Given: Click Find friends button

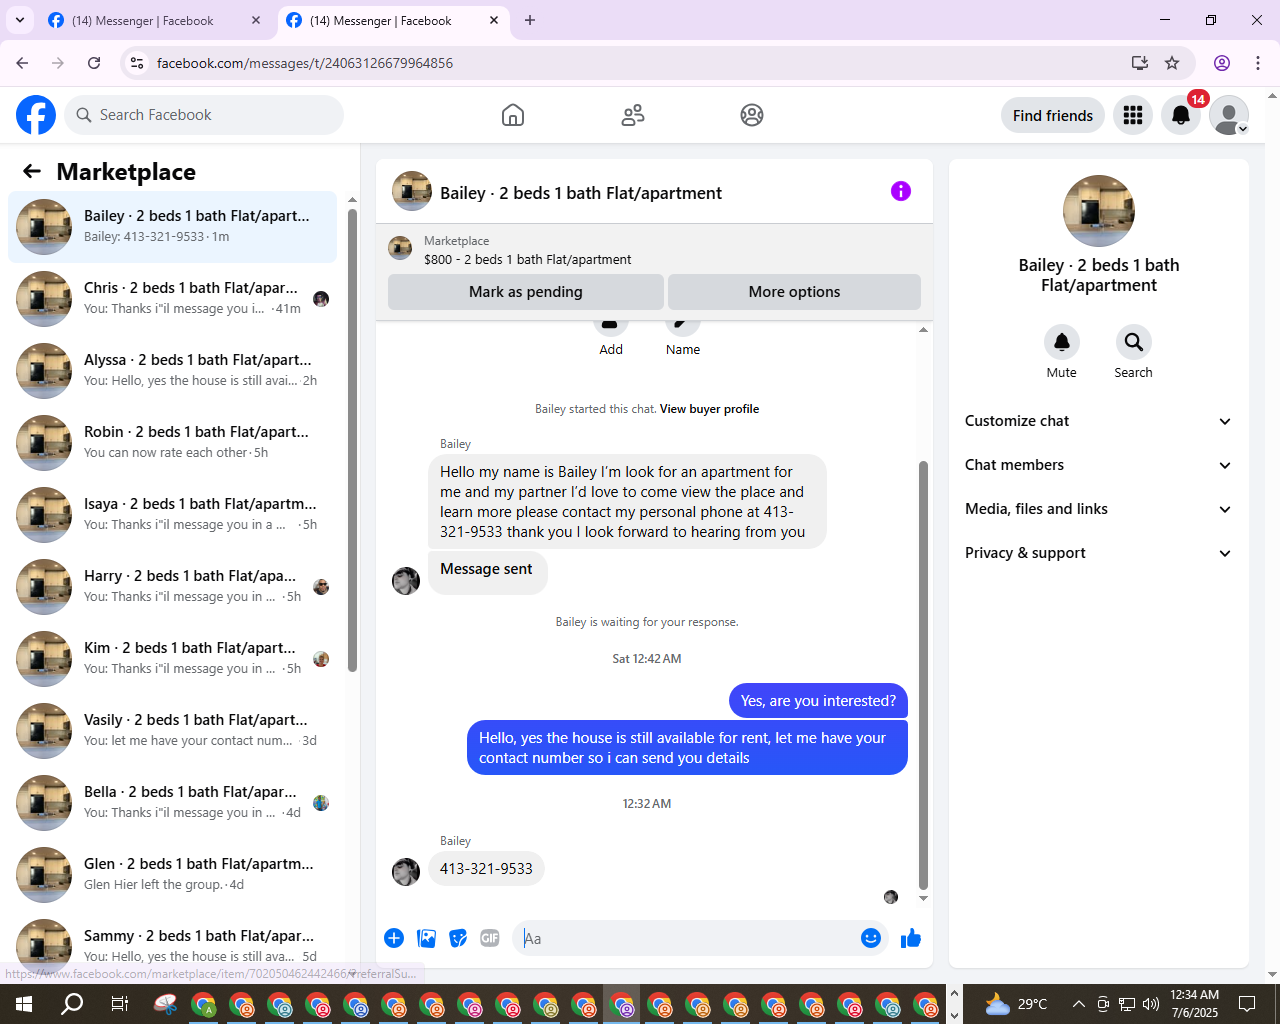Looking at the screenshot, I should [1053, 115].
